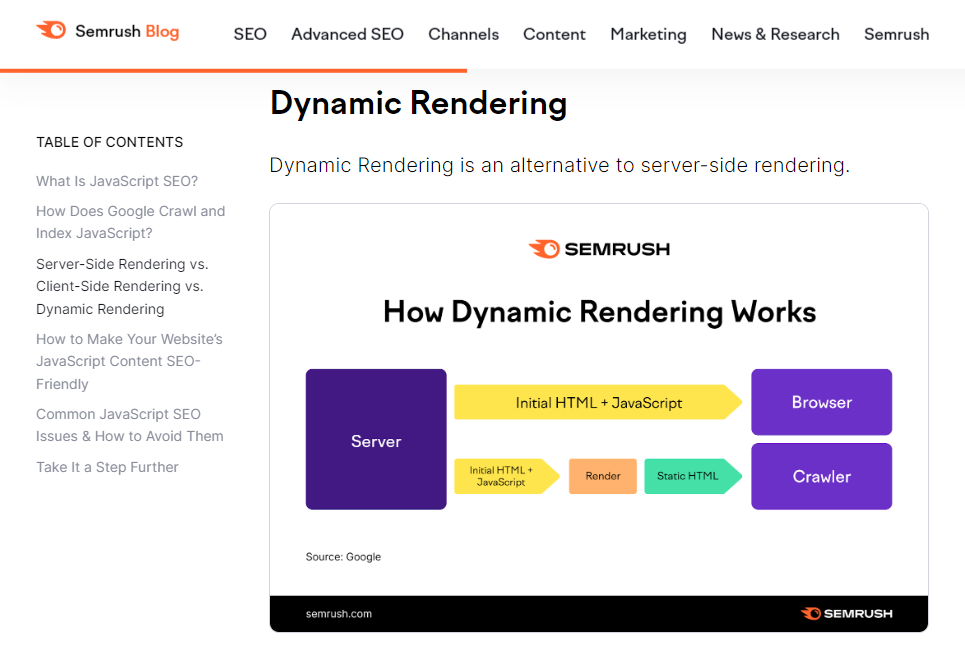Image resolution: width=965 pixels, height=651 pixels.
Task: Click the Browser box in diagram
Action: pos(822,402)
